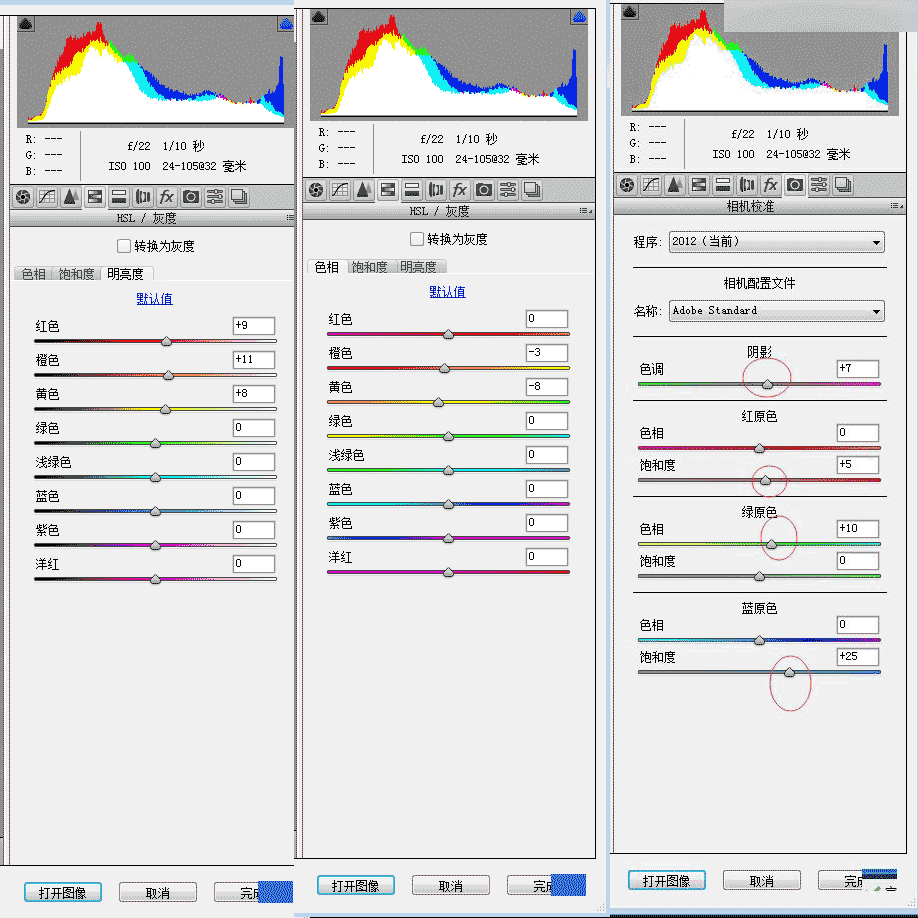Viewport: 918px width, 918px height.
Task: Select 明亮度 tab in Luminance panel
Action: click(x=126, y=274)
